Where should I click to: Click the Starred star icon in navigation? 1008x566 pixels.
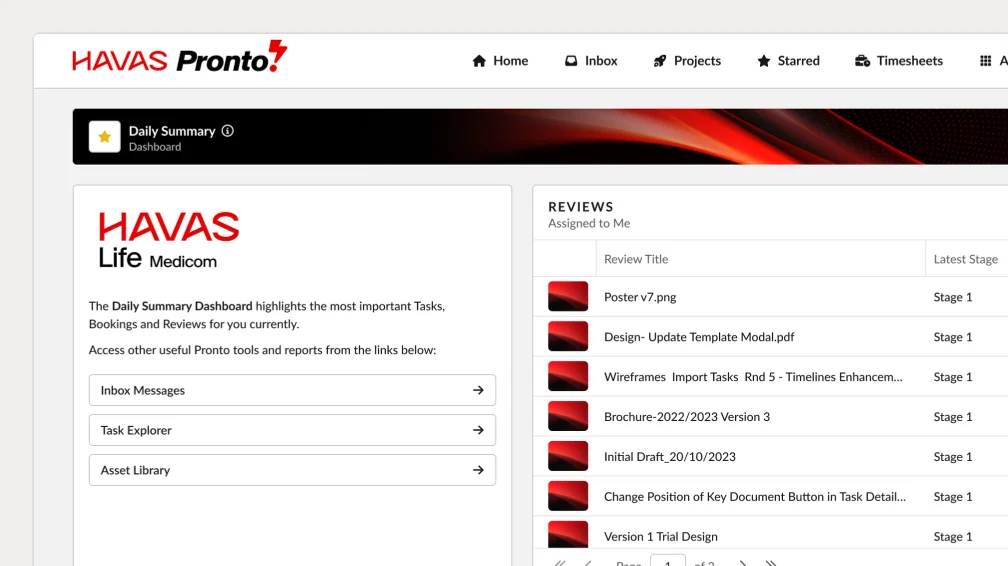[x=764, y=61]
